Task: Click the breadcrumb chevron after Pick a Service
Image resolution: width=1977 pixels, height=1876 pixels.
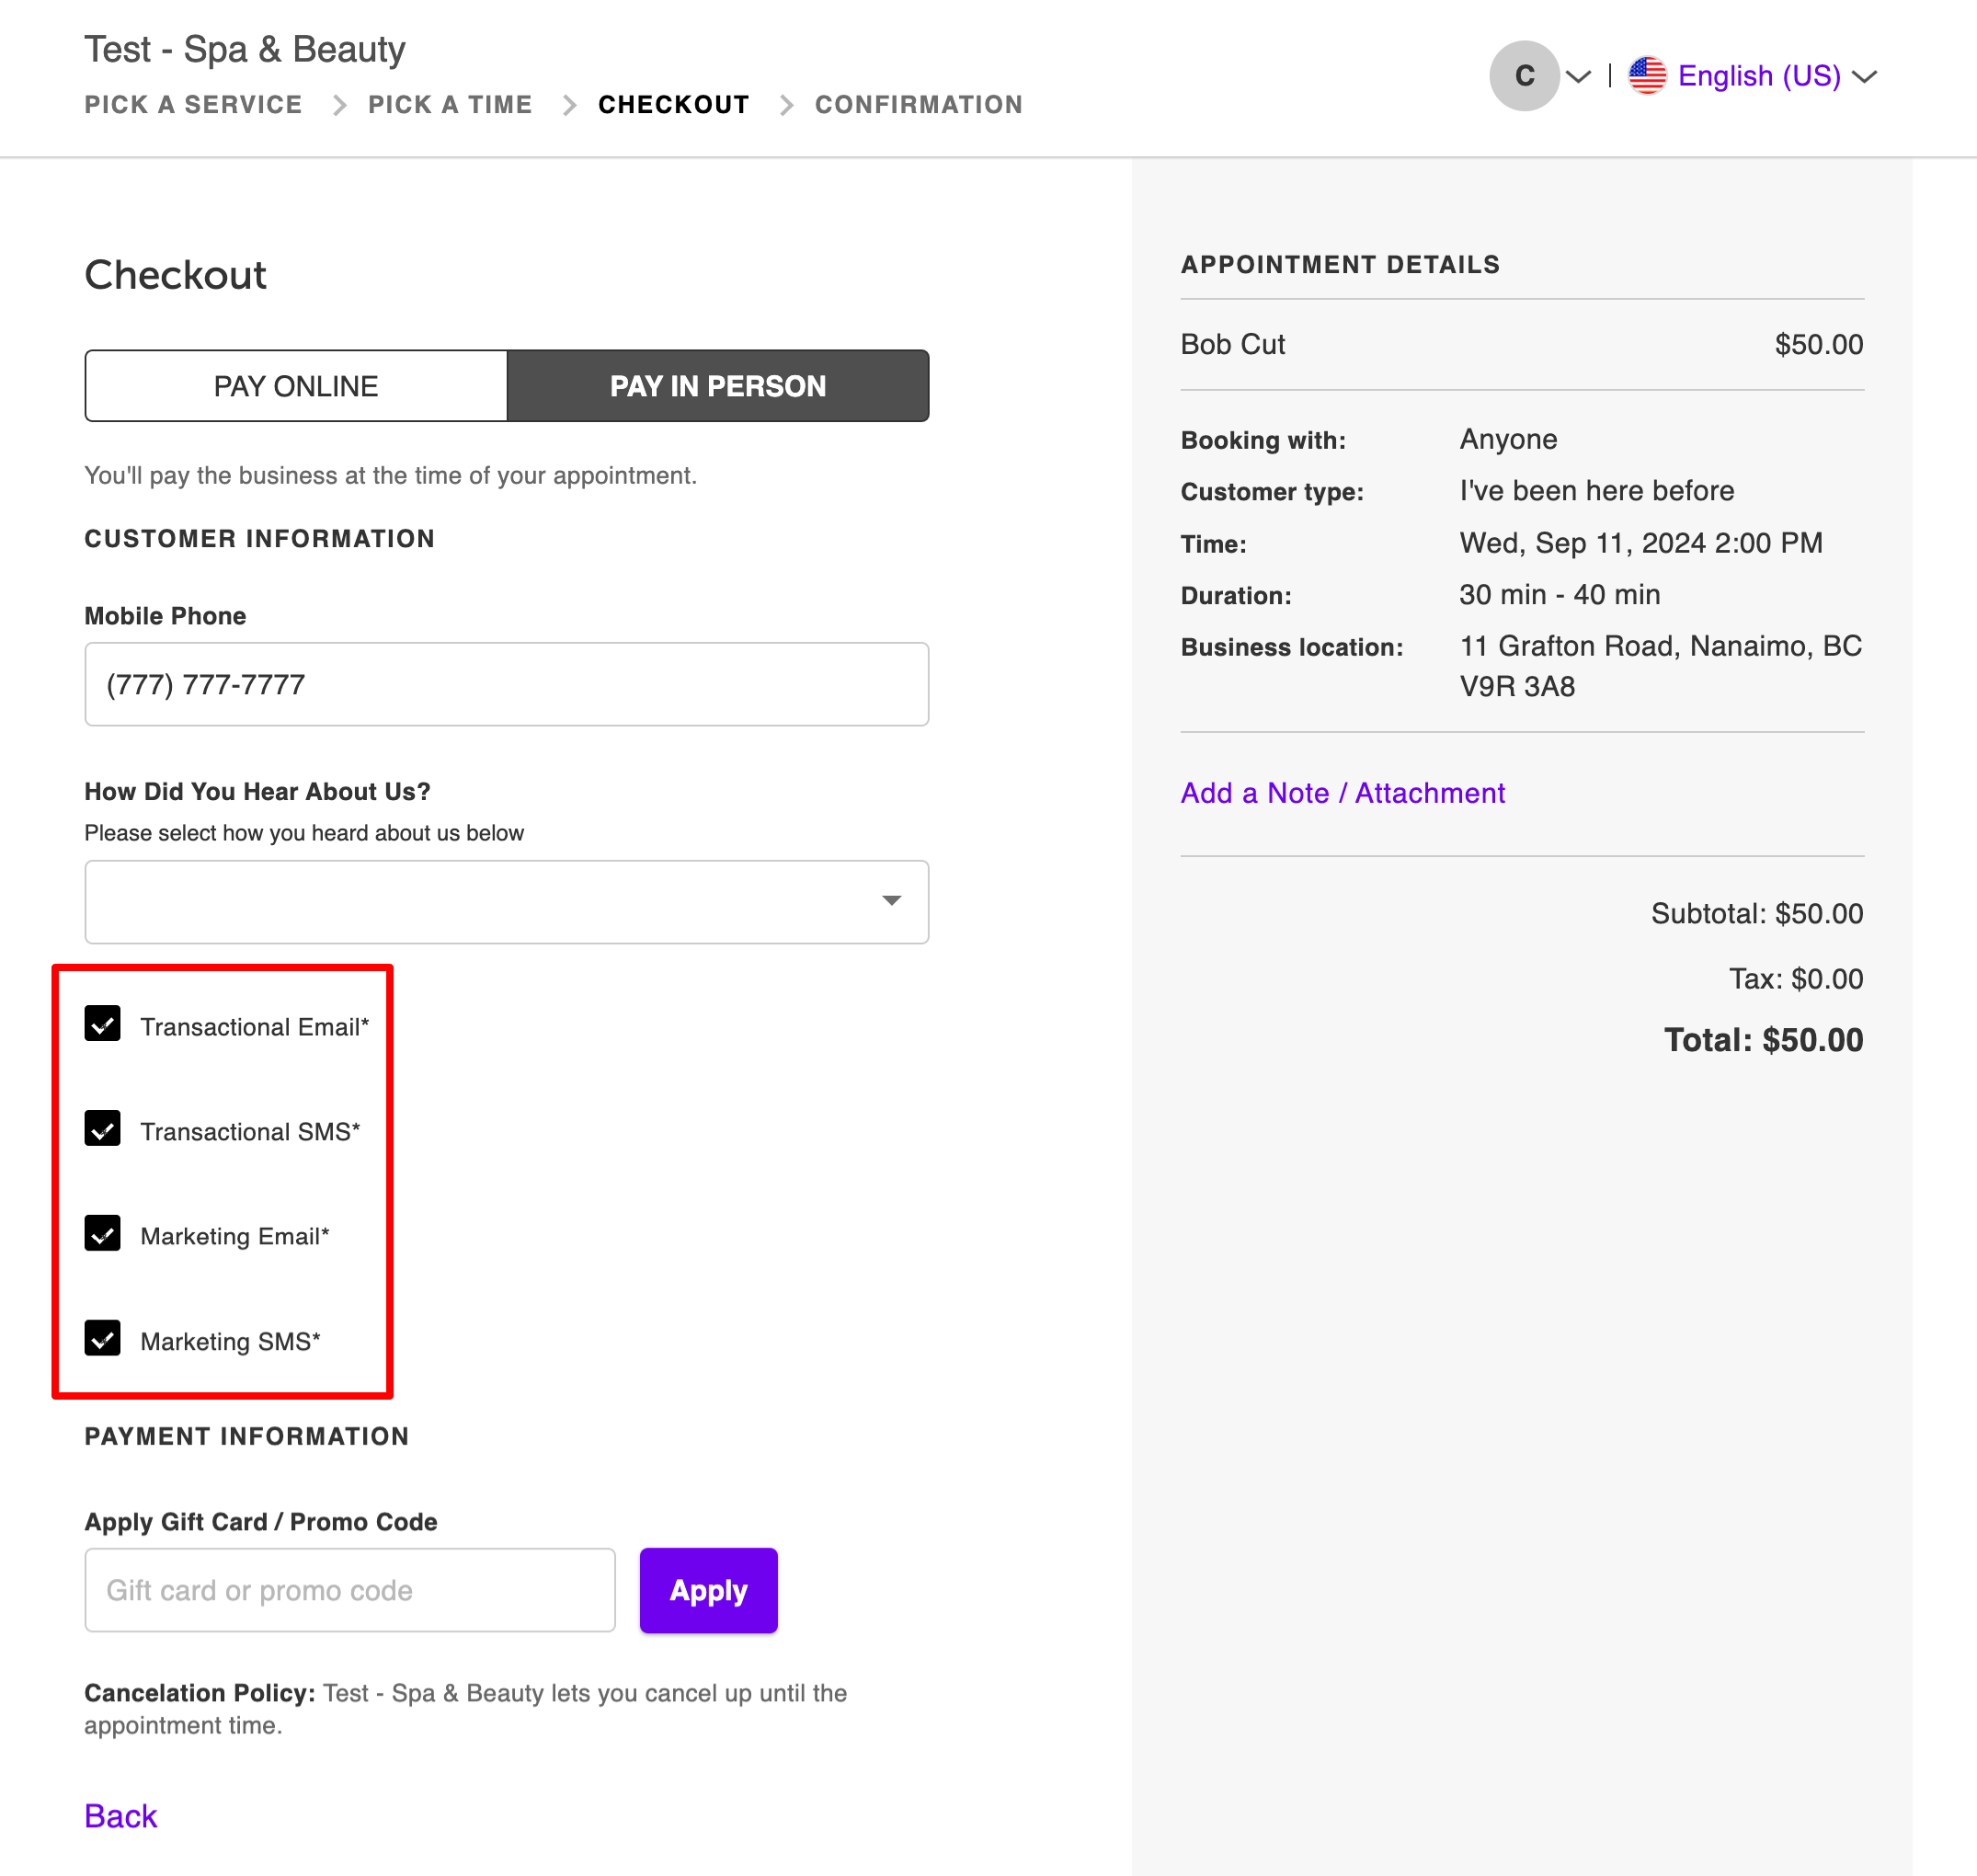Action: pos(340,105)
